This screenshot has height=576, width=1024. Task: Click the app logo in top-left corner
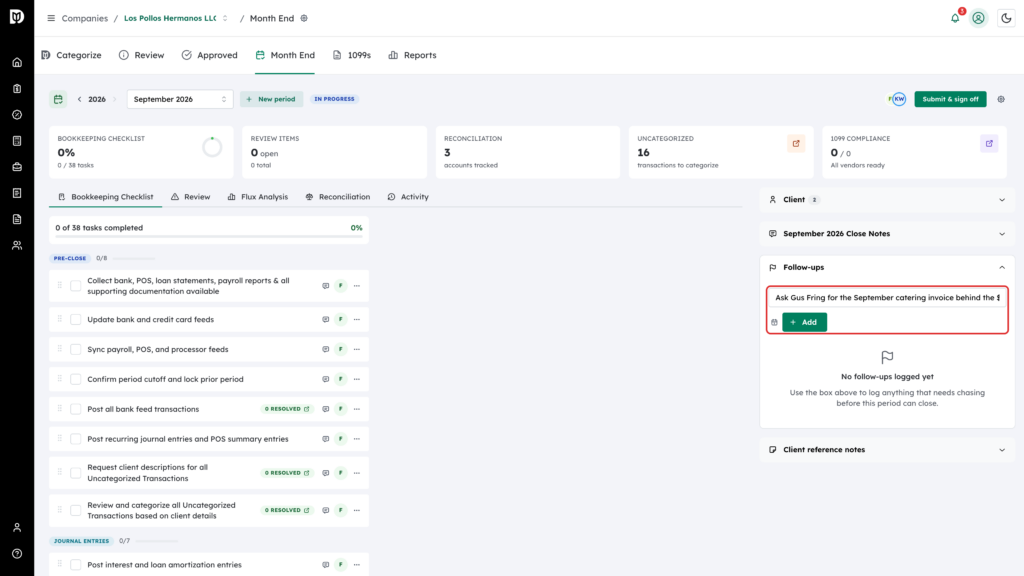(17, 17)
